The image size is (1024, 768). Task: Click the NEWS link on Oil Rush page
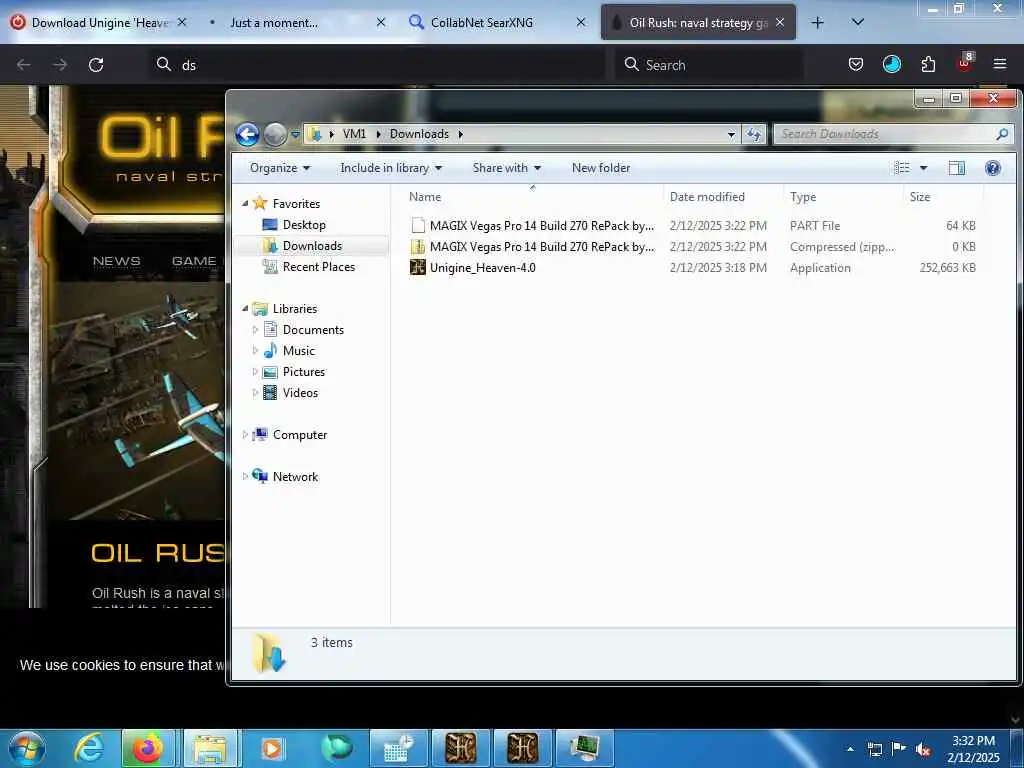pyautogui.click(x=116, y=261)
